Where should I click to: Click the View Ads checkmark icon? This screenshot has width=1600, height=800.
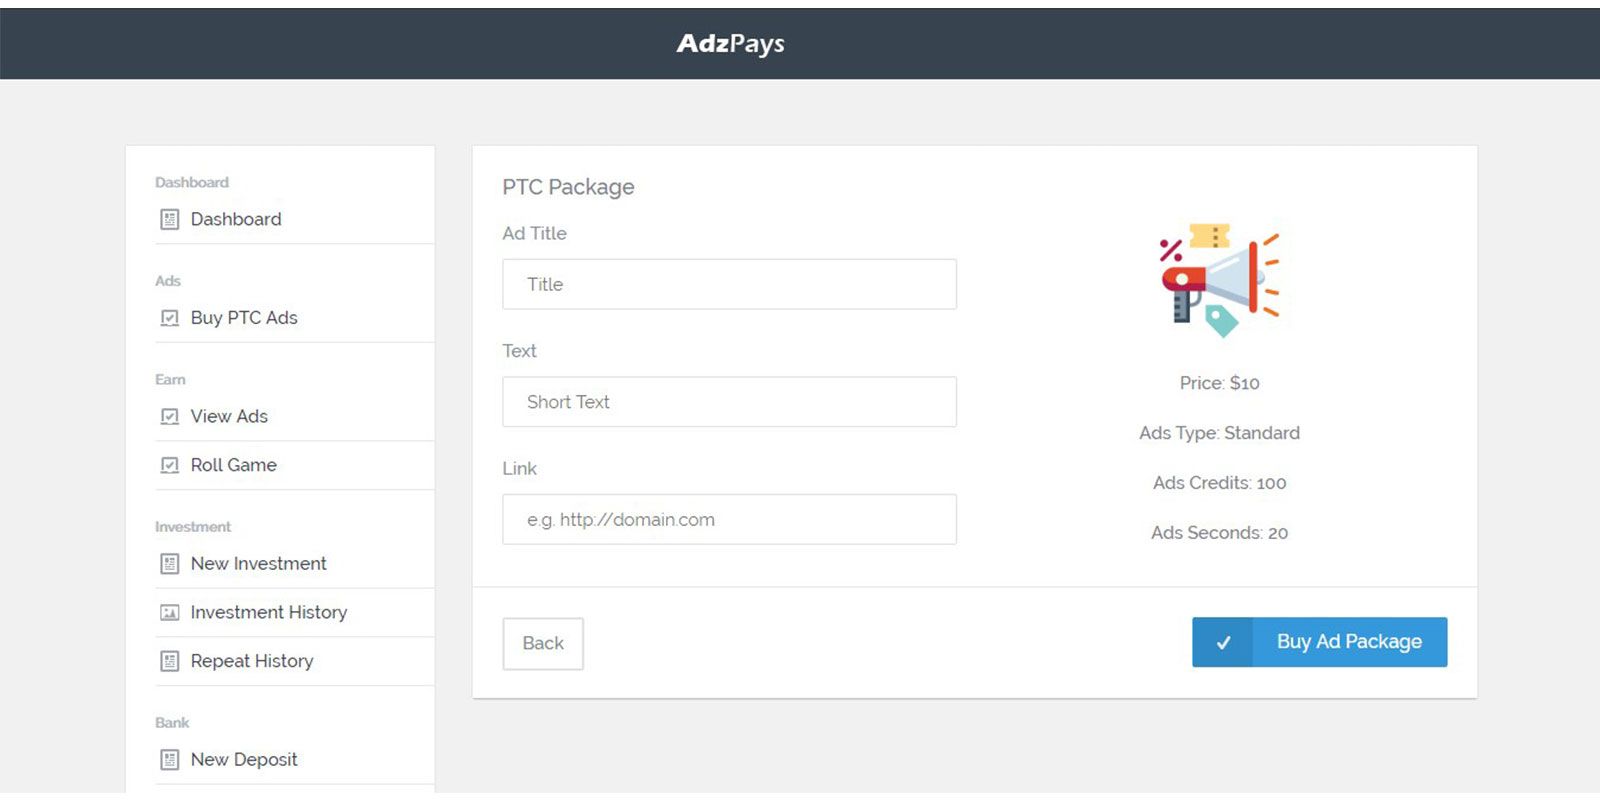pyautogui.click(x=170, y=416)
